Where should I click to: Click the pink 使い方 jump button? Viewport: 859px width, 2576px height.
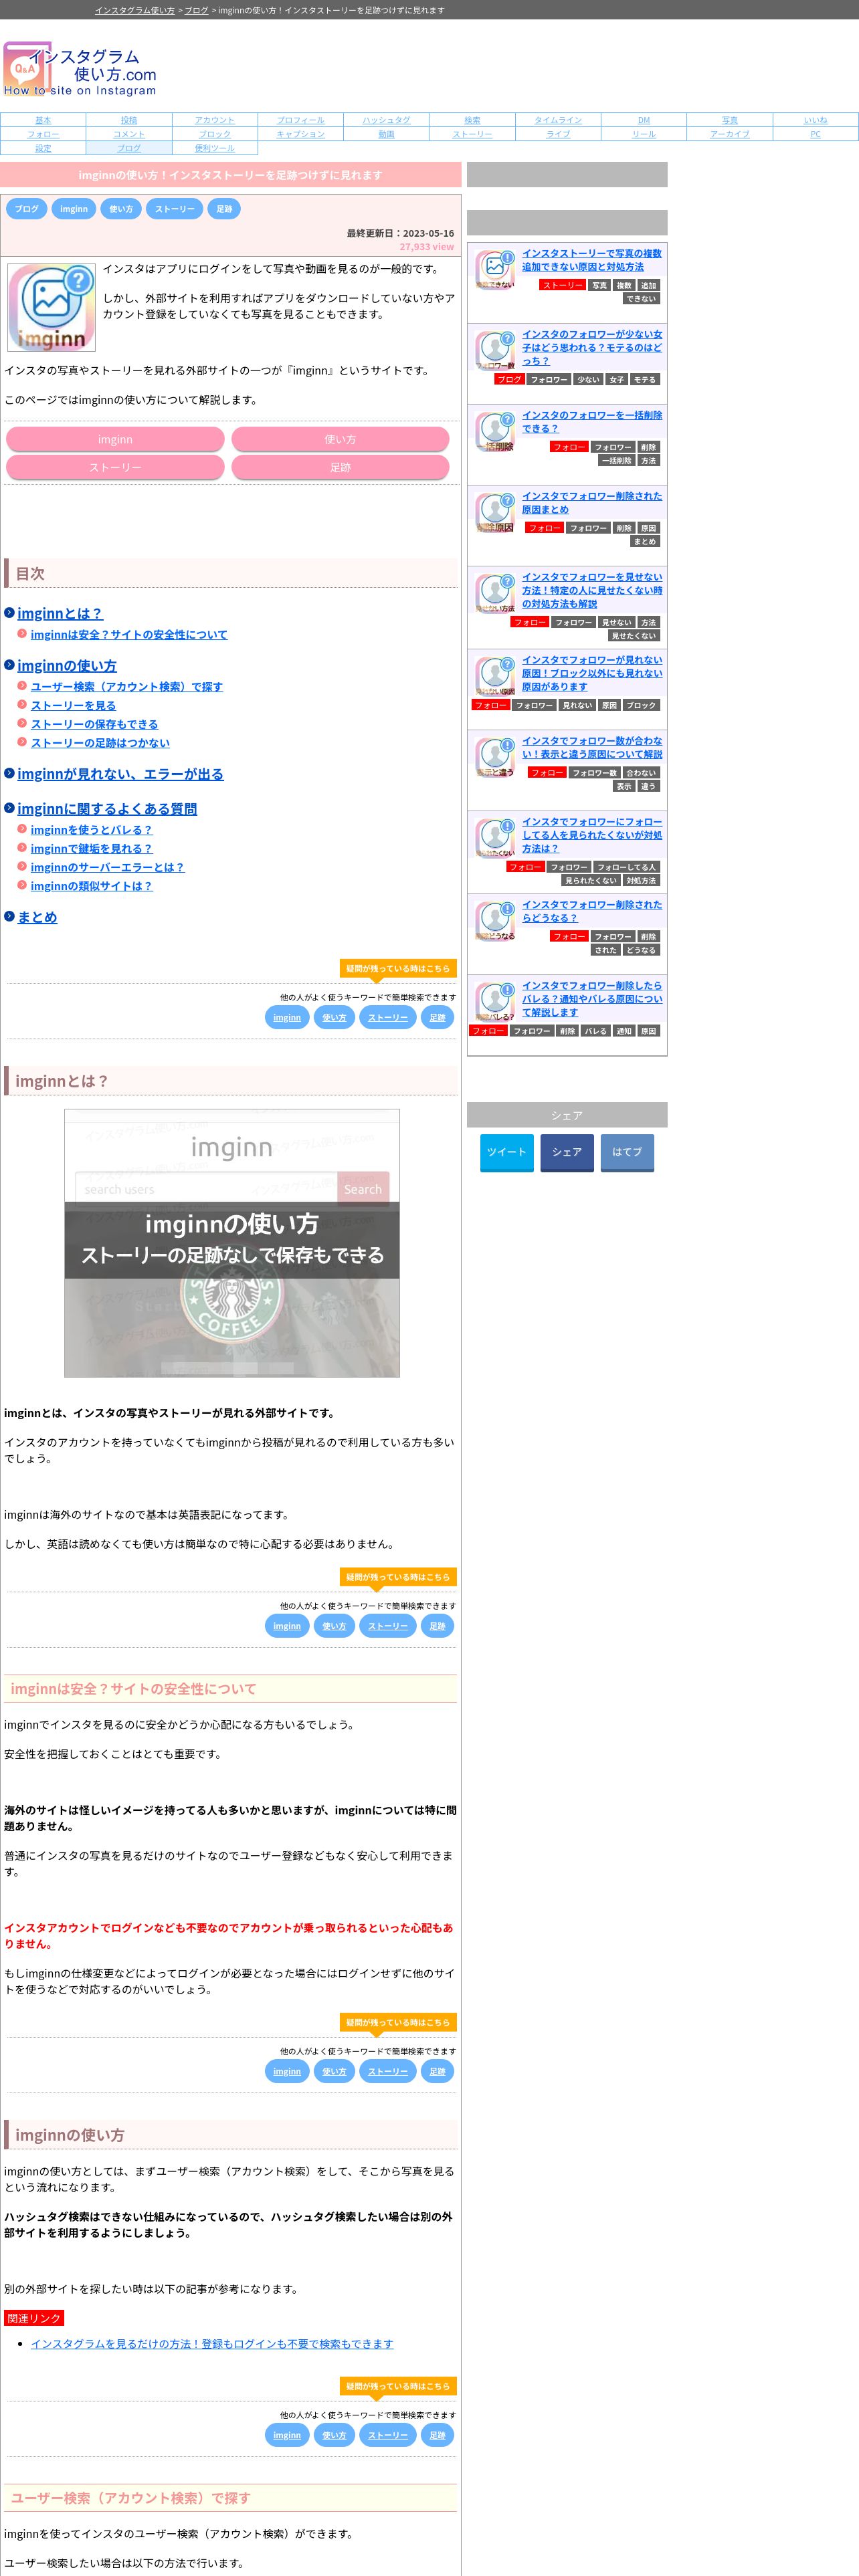coord(340,440)
